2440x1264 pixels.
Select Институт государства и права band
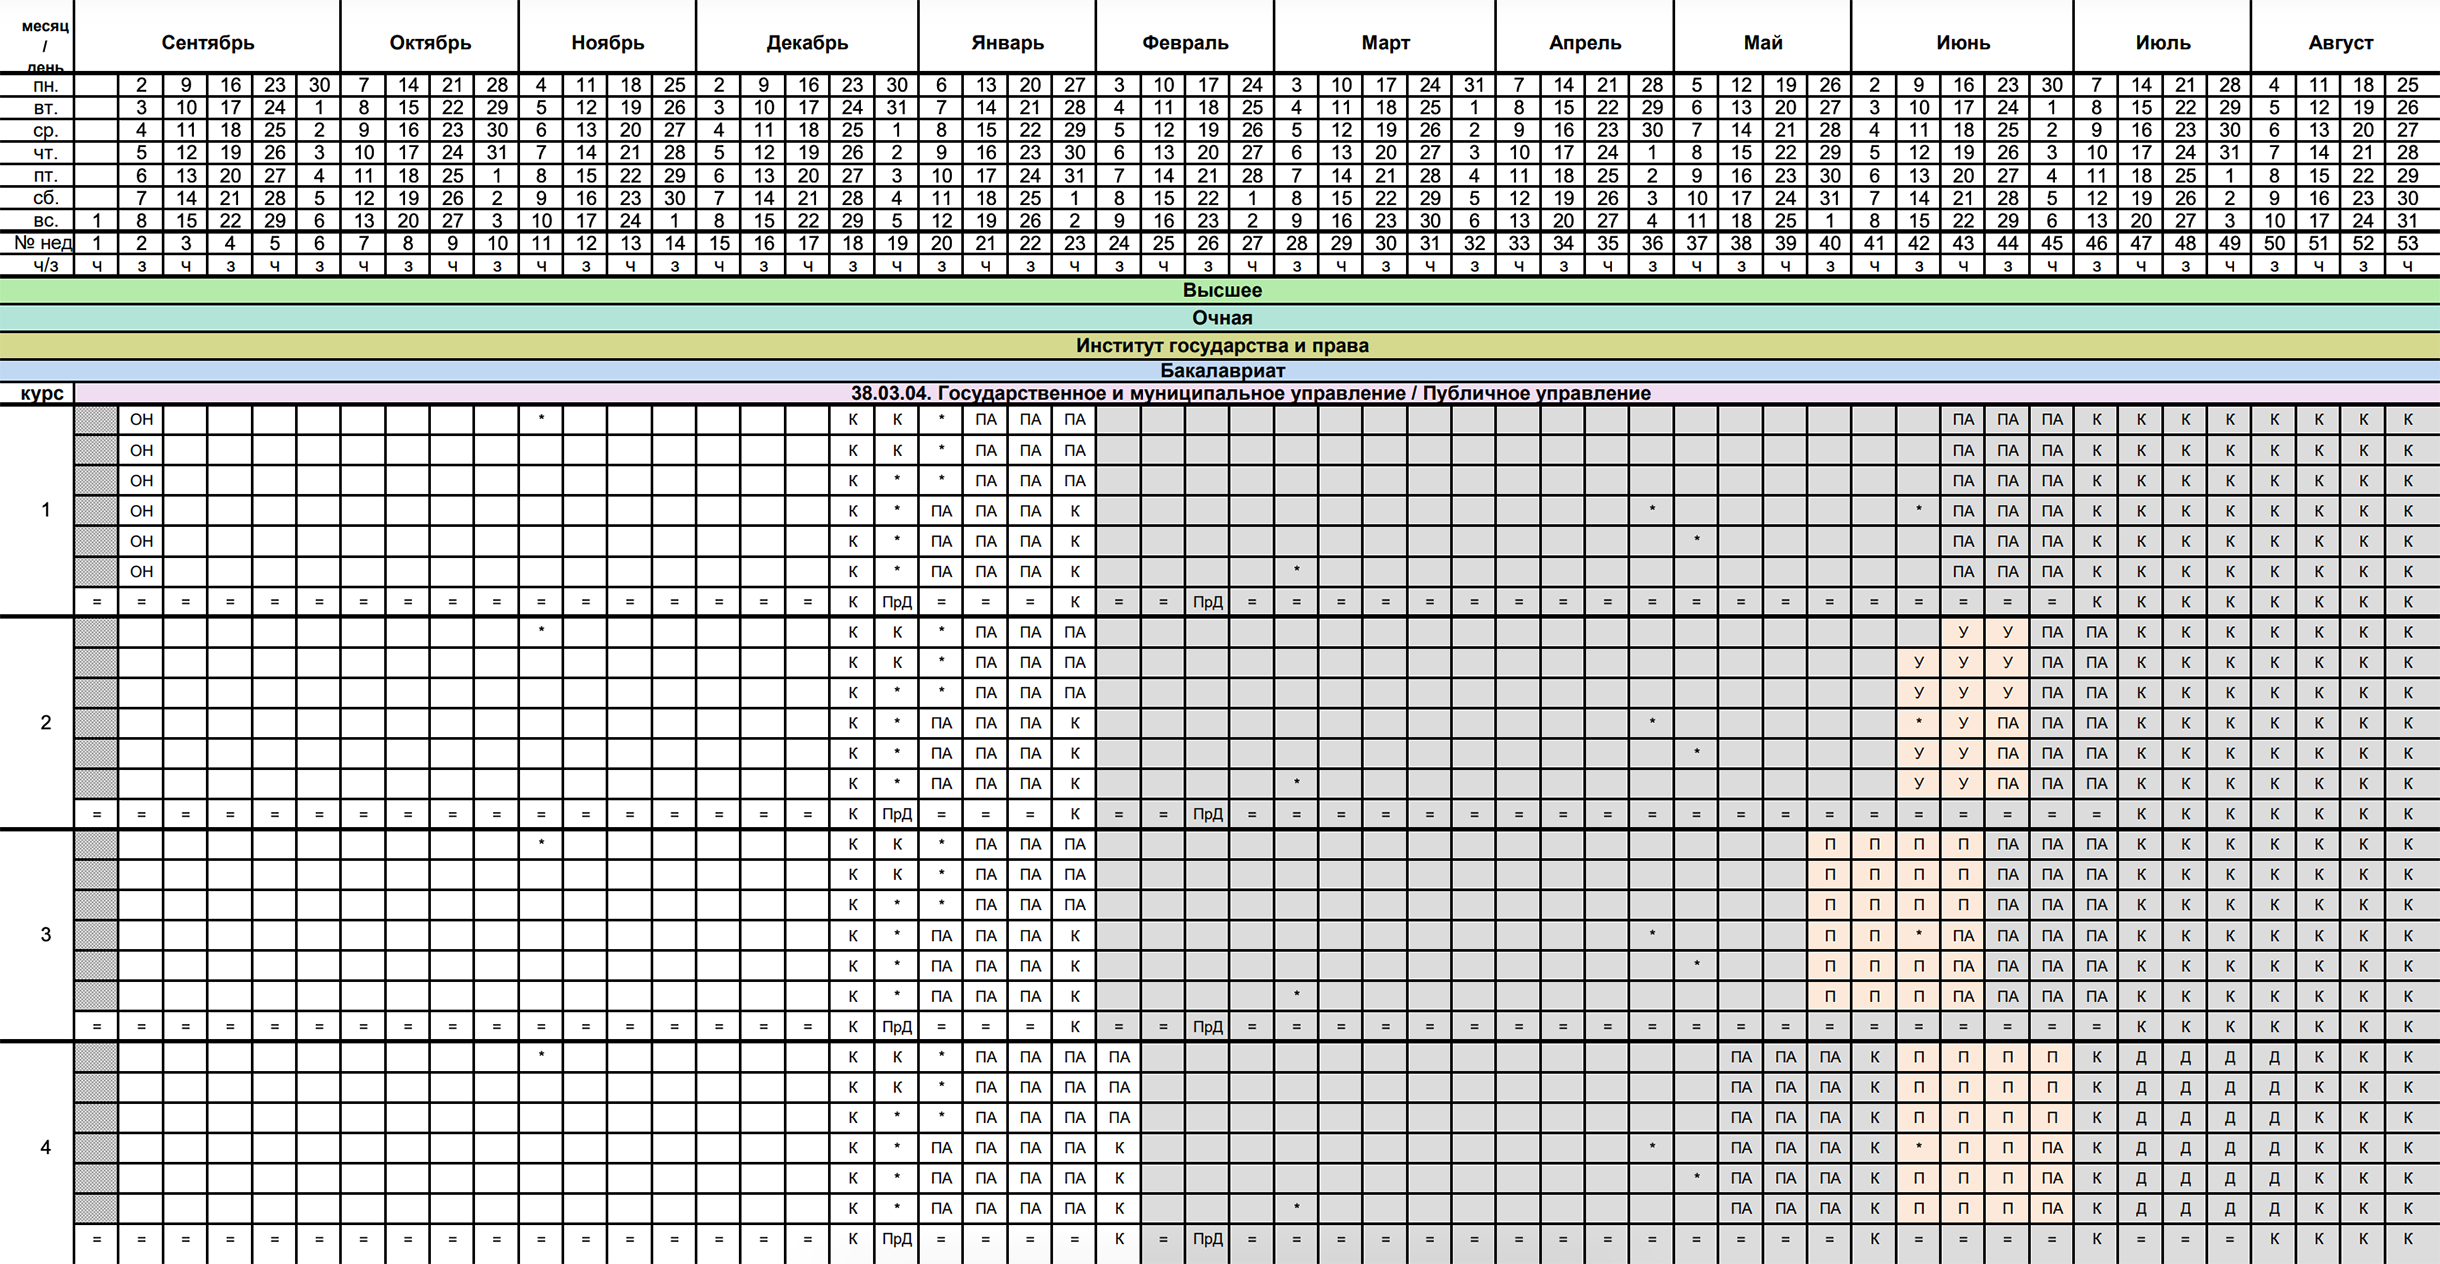[x=1220, y=345]
